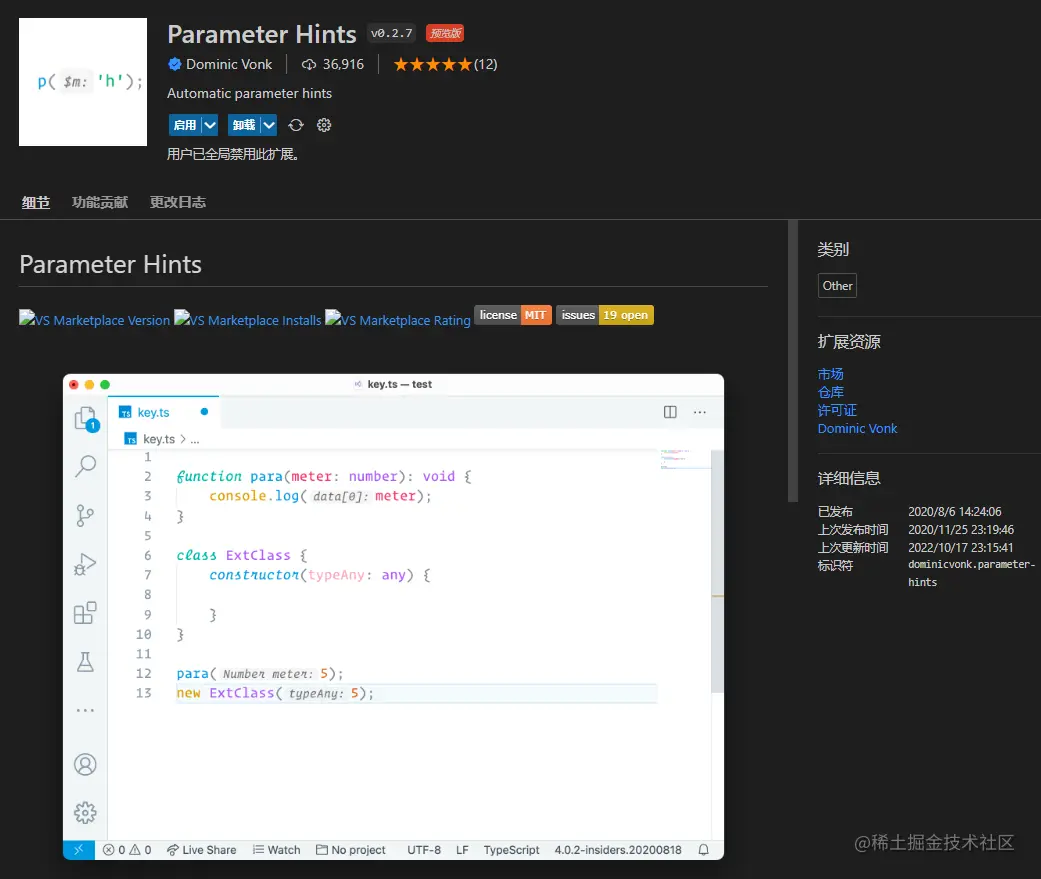Click the details pane vertical scrollbar
The image size is (1041, 879).
coord(793,361)
